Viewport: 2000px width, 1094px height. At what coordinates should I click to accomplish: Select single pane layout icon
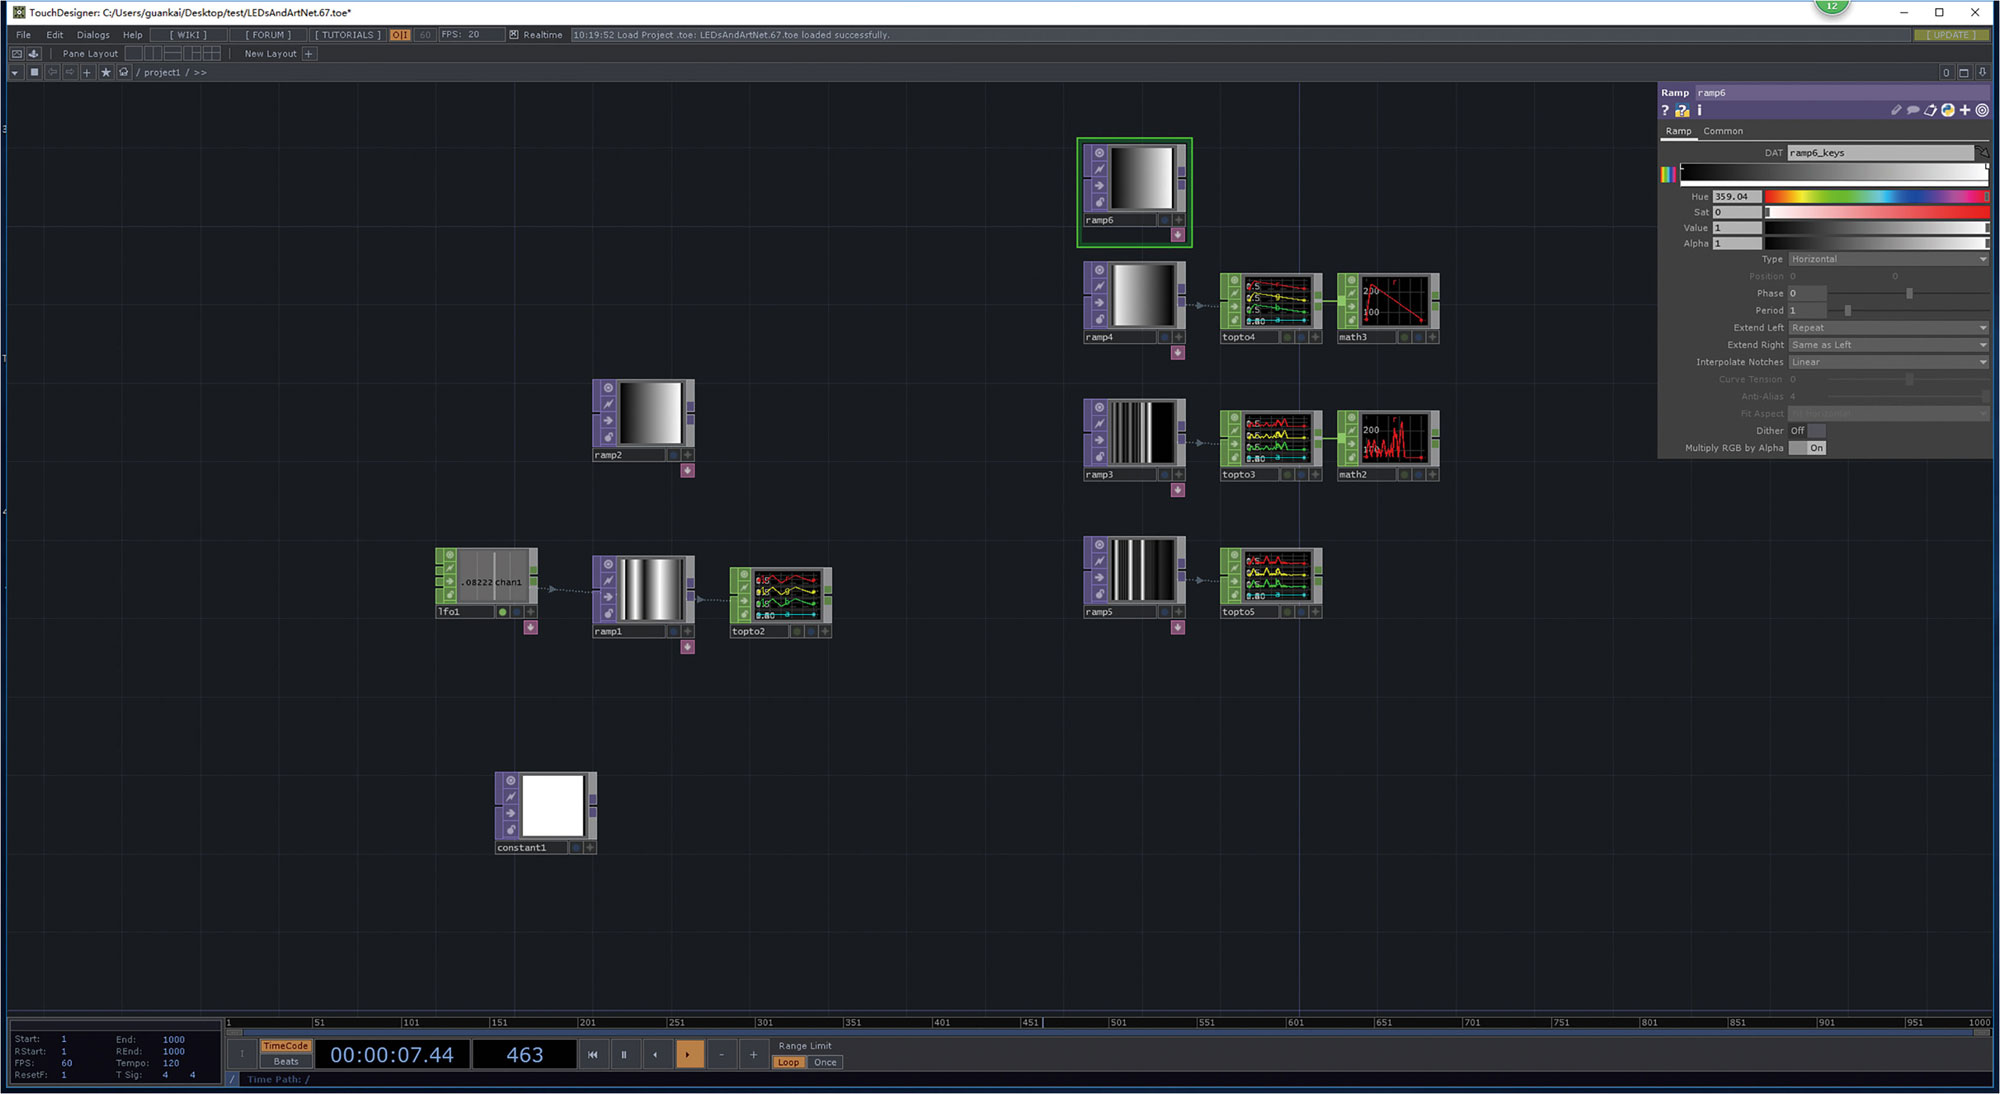coord(133,54)
